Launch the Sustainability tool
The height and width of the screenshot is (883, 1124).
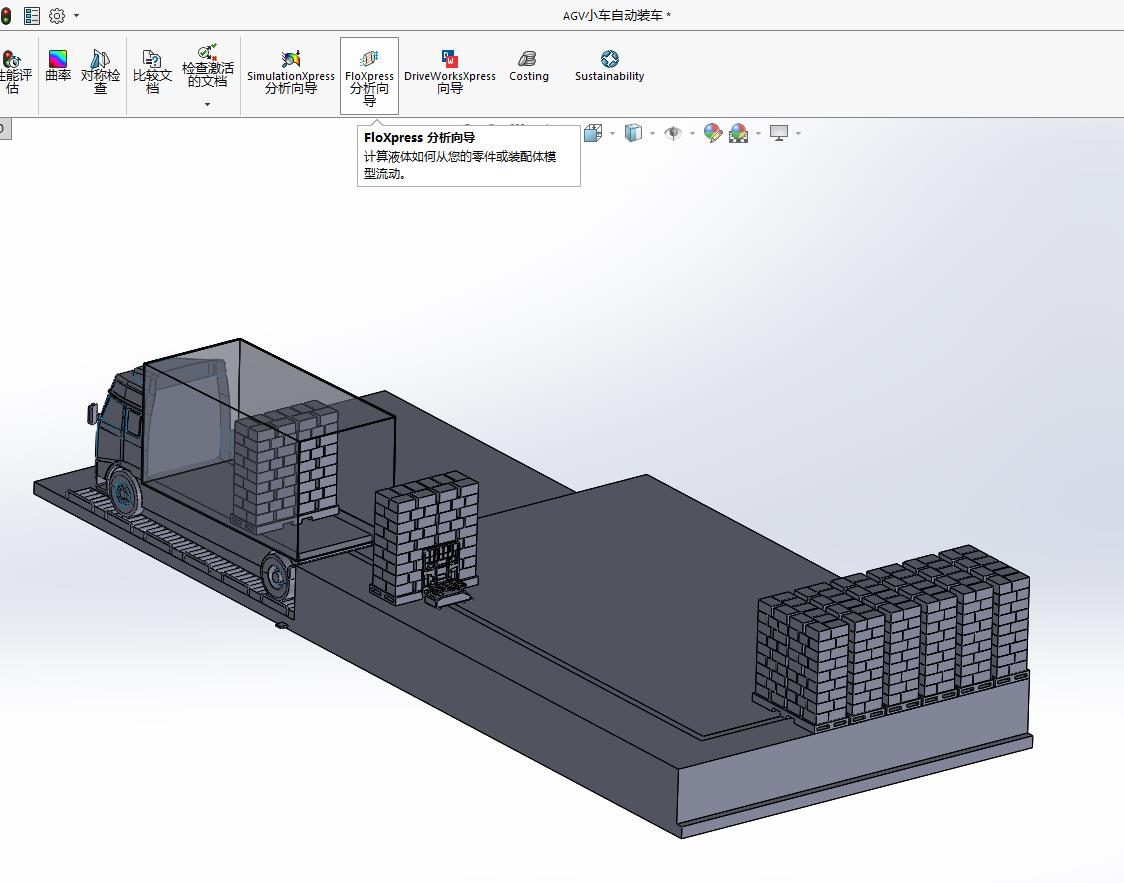pos(609,66)
